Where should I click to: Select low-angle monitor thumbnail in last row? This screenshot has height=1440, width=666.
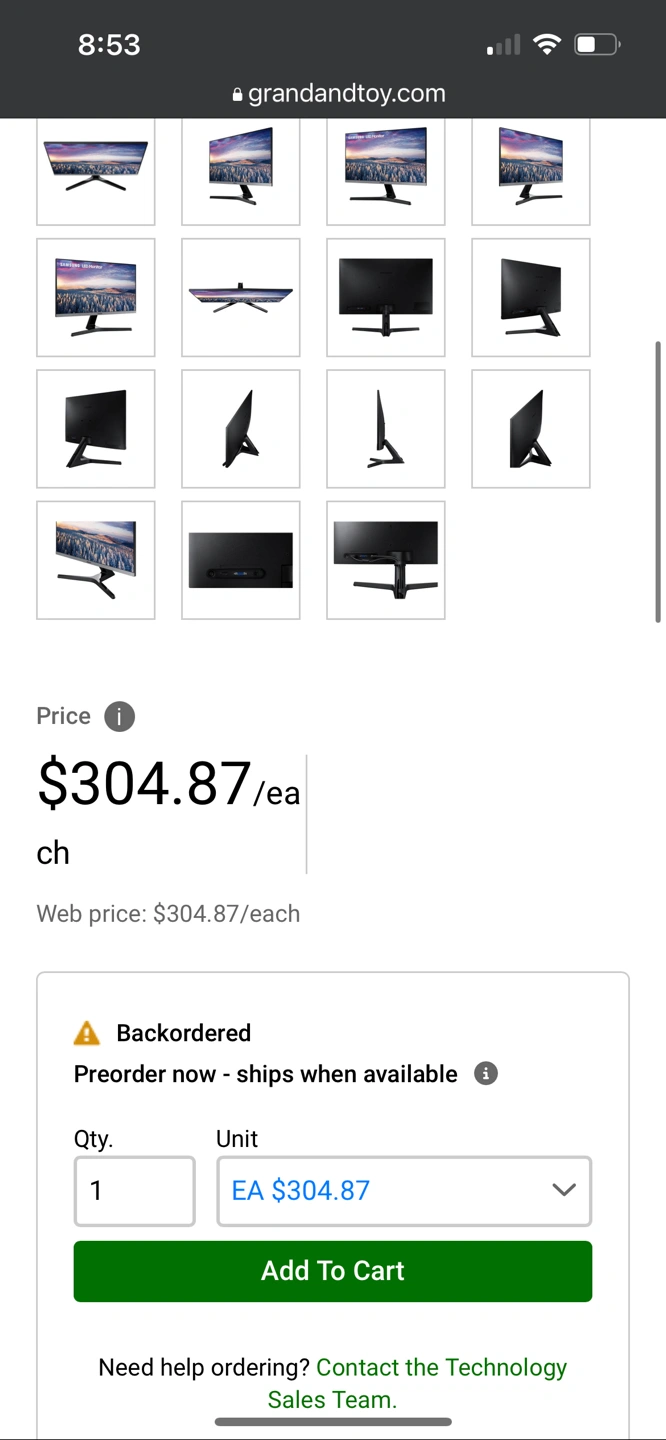[x=96, y=560]
